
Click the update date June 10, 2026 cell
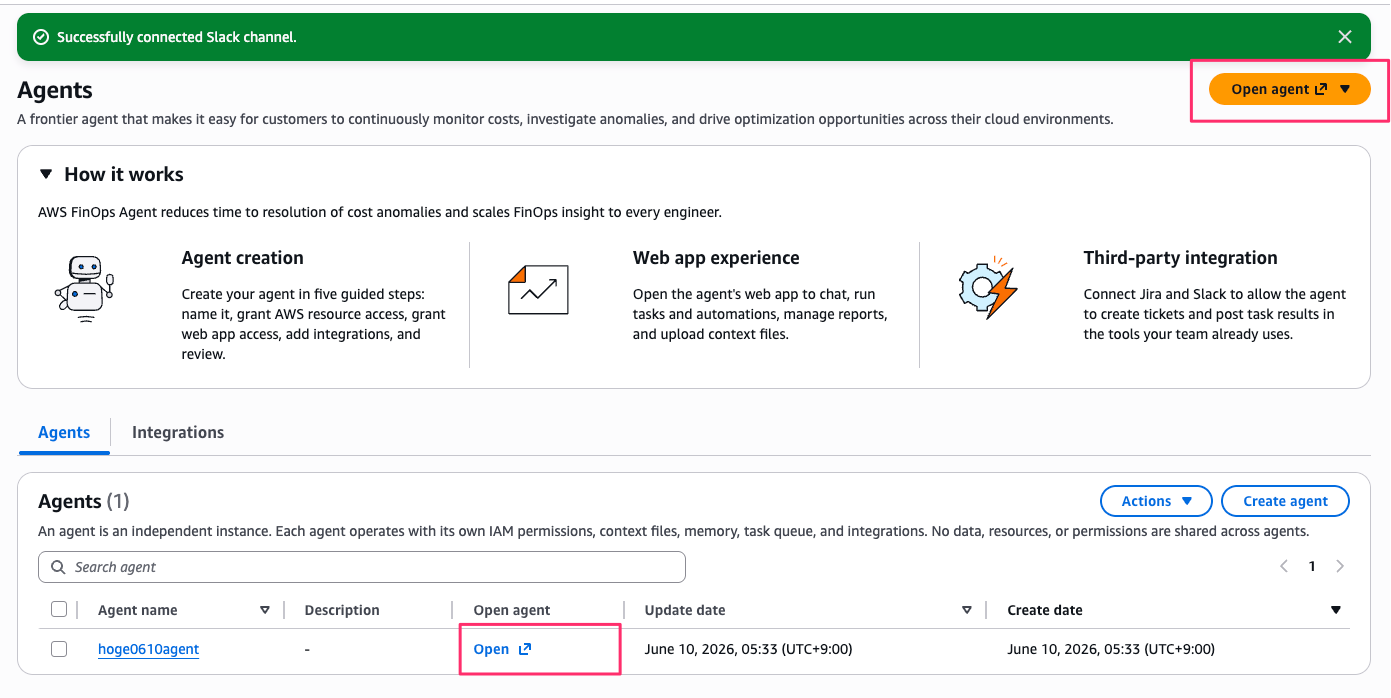[748, 649]
